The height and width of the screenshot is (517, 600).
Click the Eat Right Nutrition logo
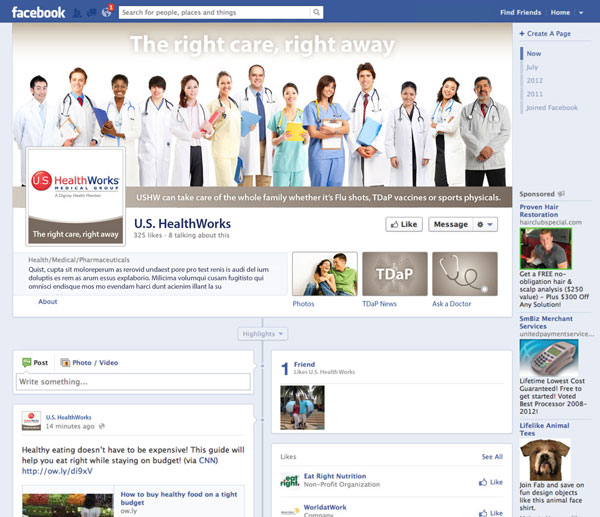[290, 481]
